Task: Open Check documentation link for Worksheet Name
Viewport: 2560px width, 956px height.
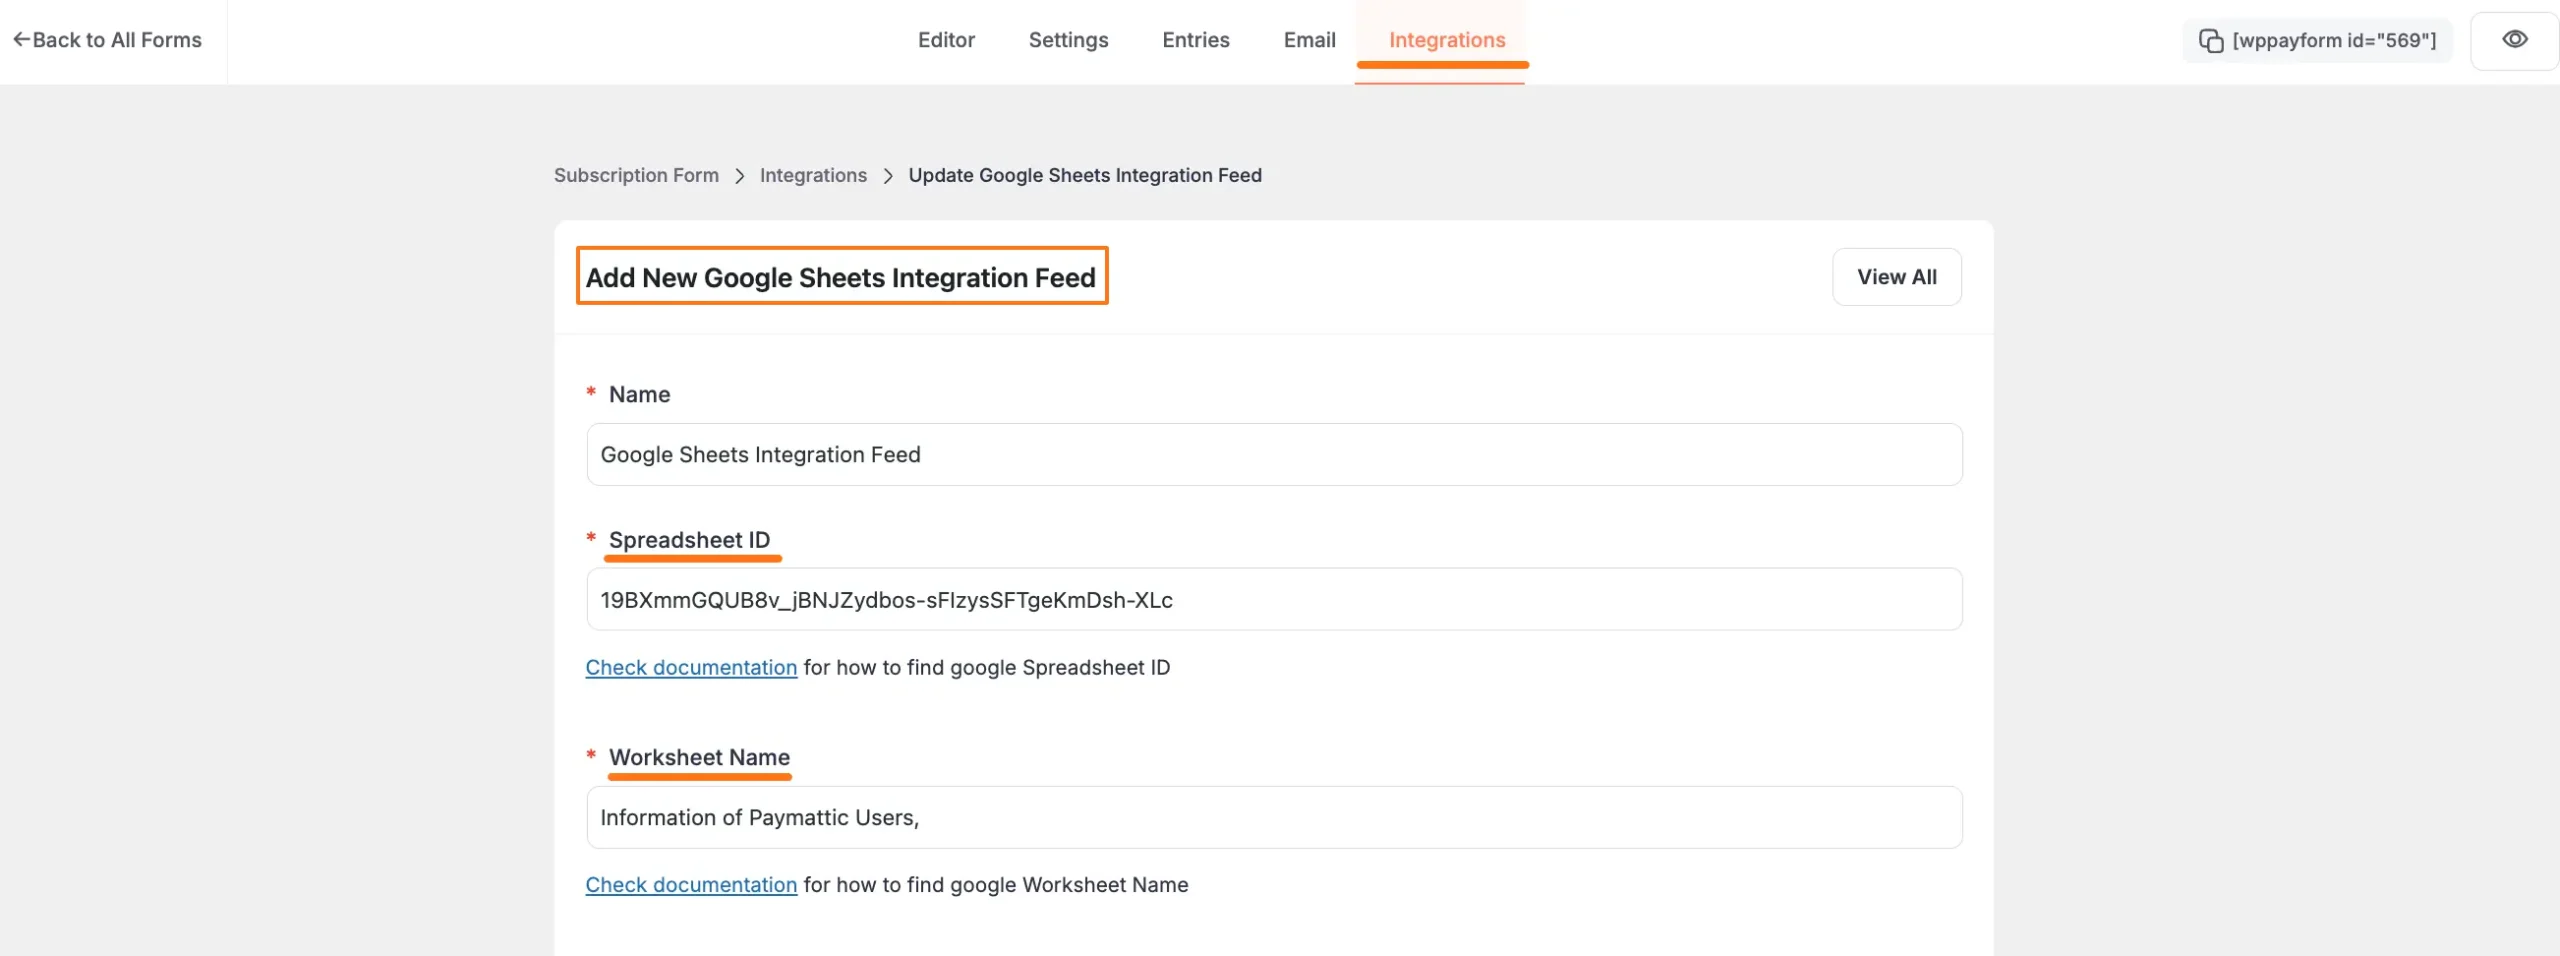Action: coord(691,885)
